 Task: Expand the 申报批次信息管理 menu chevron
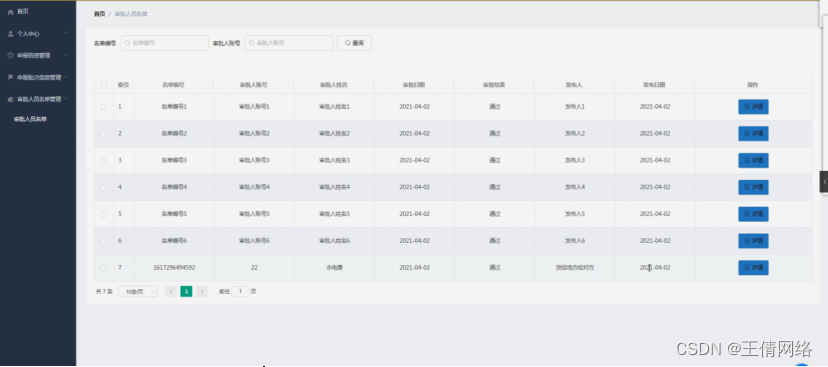point(66,77)
